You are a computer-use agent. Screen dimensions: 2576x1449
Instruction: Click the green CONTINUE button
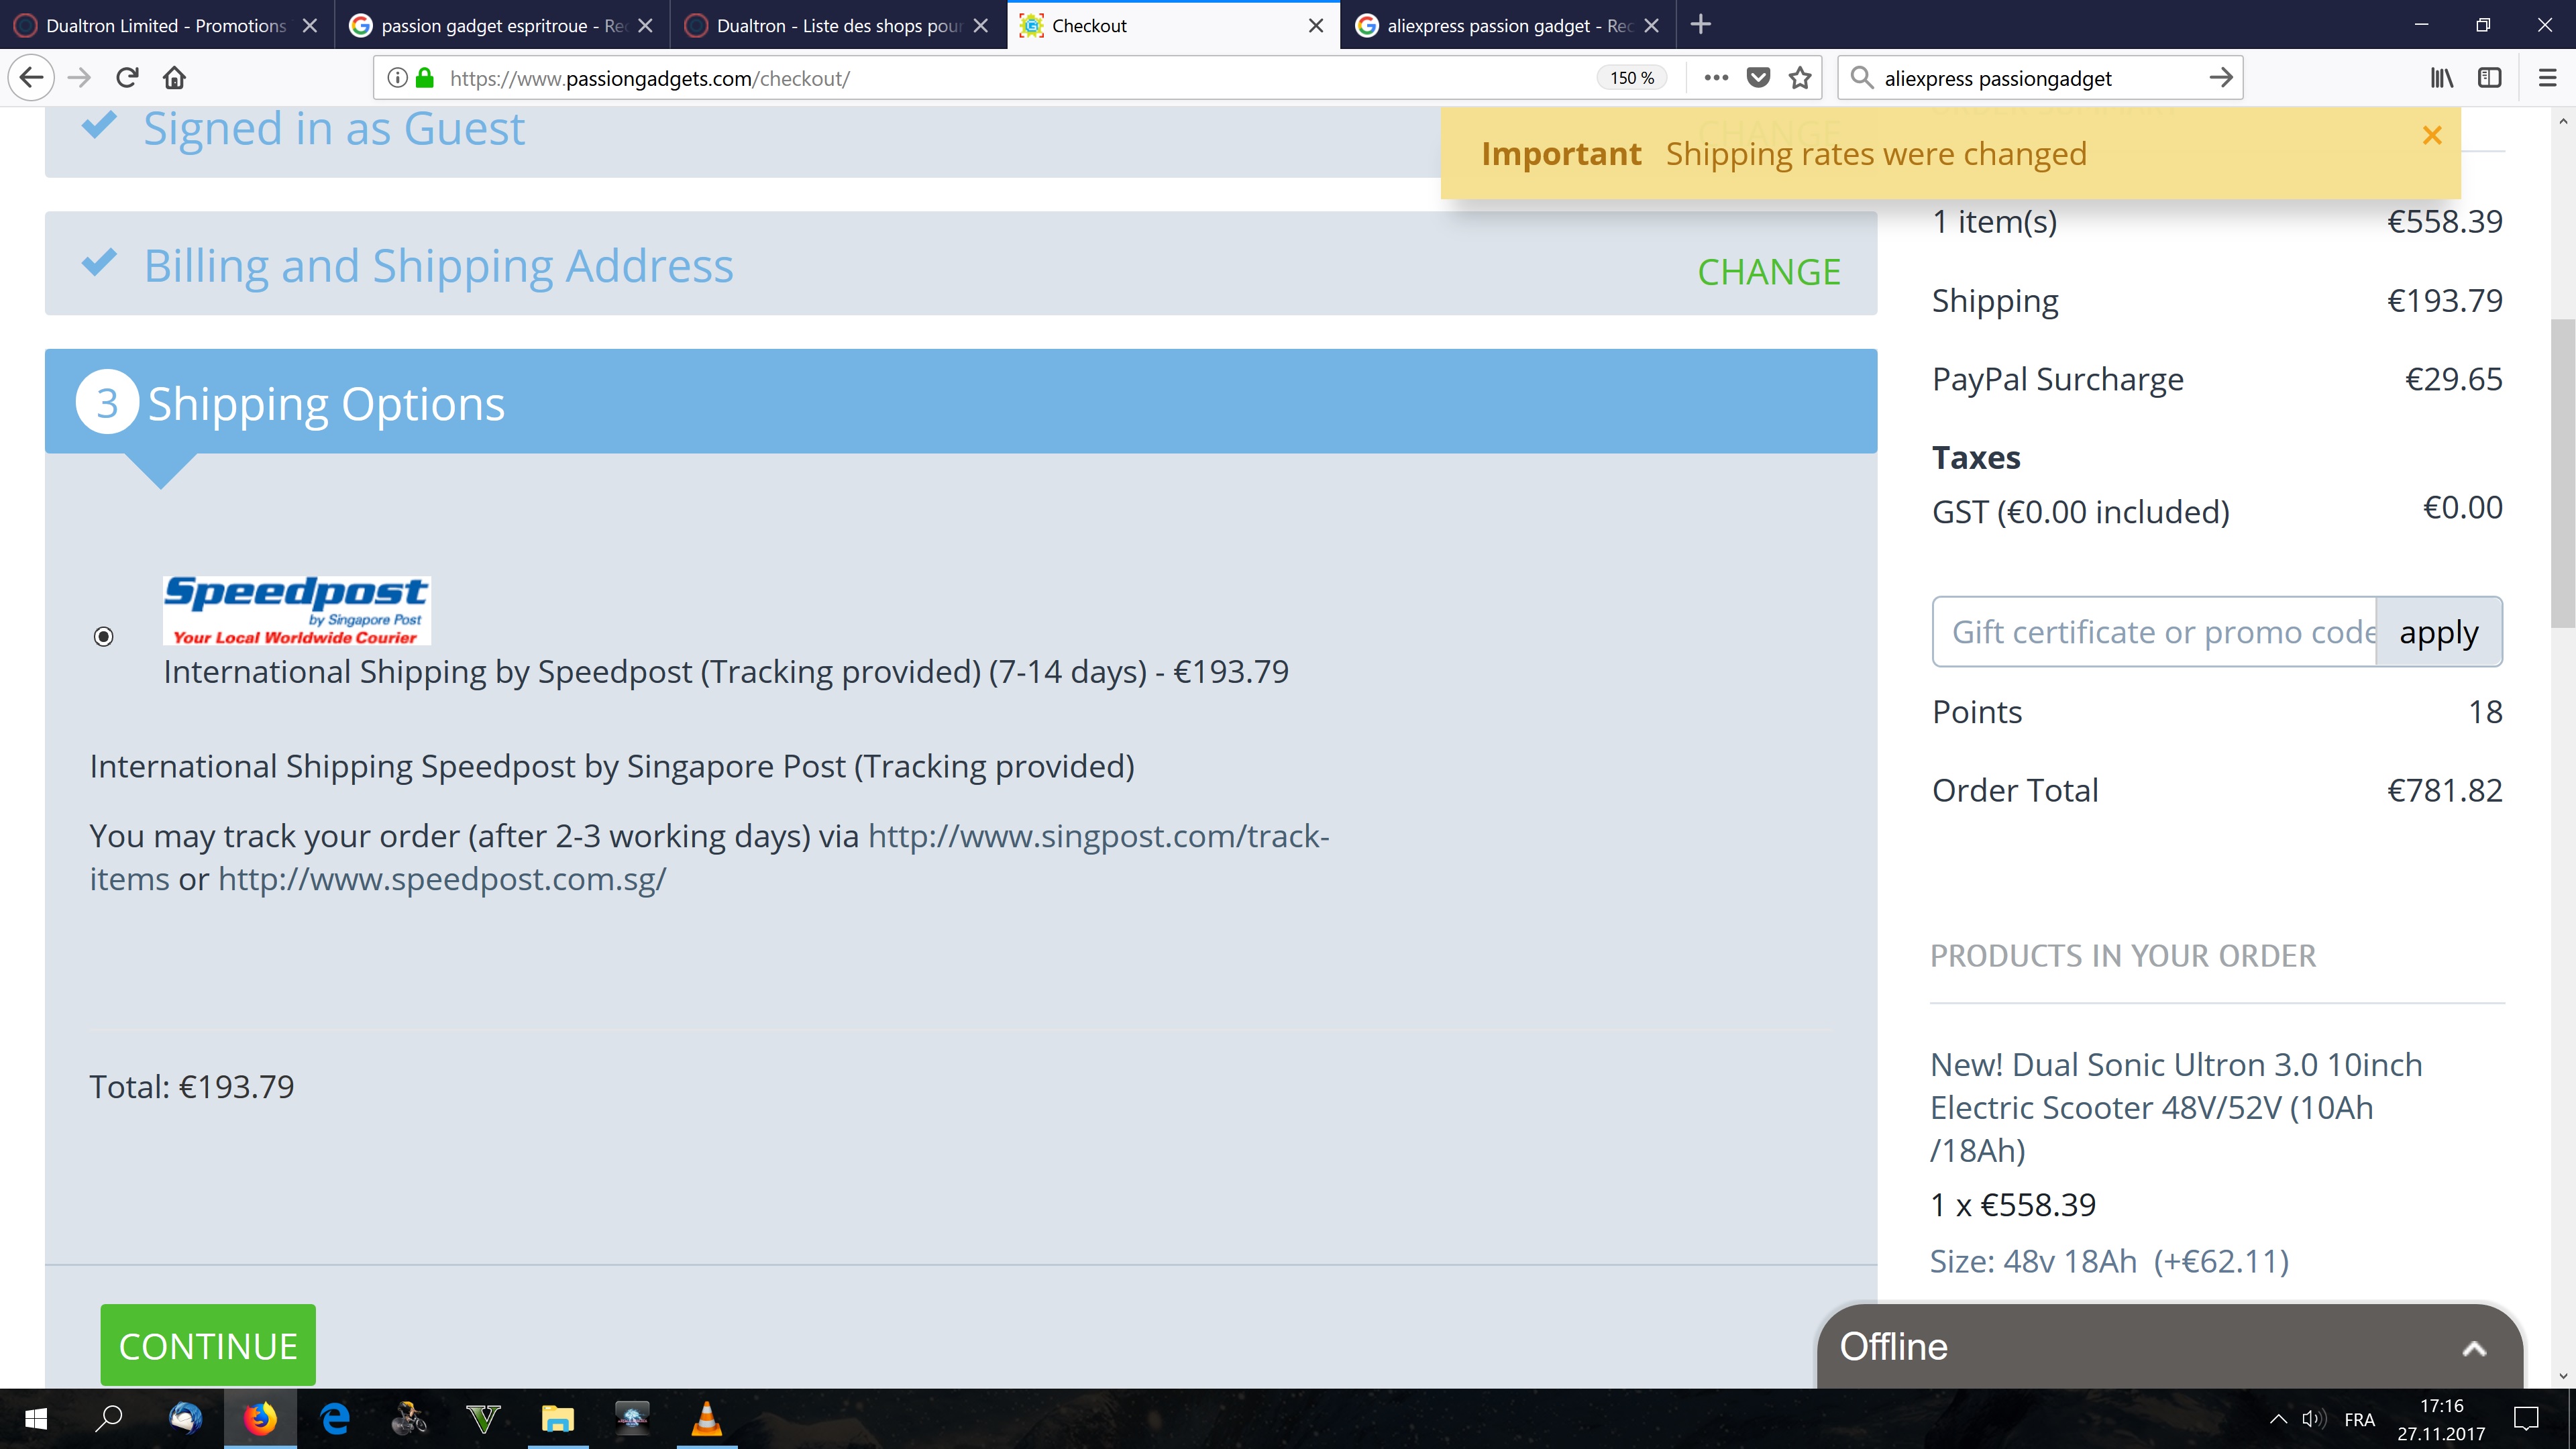[208, 1345]
